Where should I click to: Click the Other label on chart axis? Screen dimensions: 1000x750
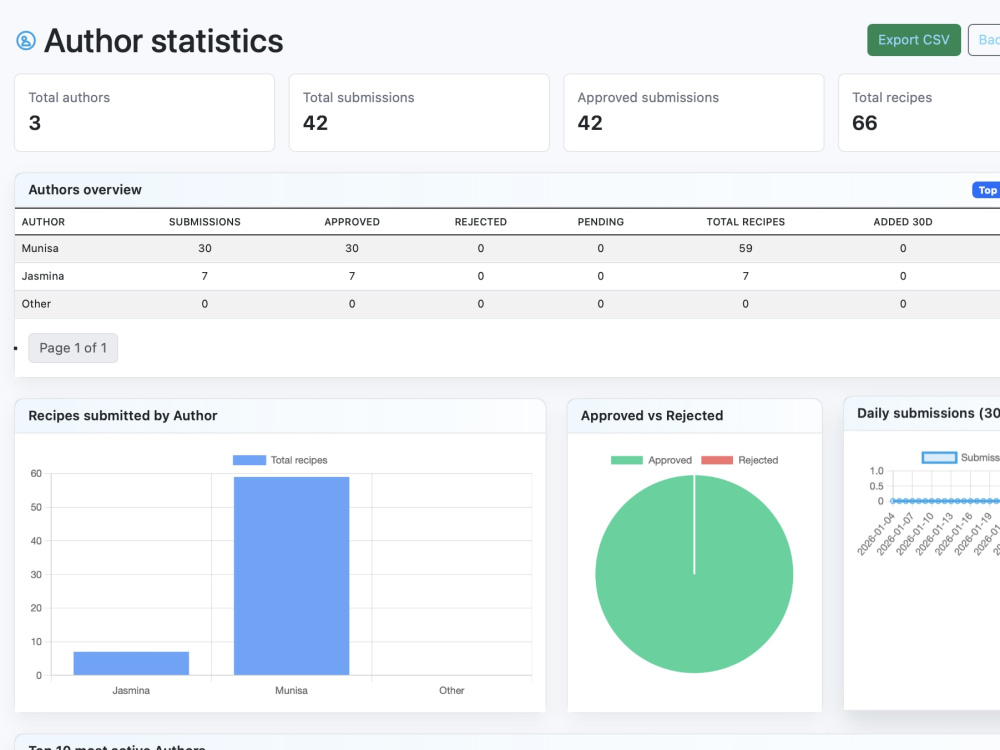(x=452, y=691)
